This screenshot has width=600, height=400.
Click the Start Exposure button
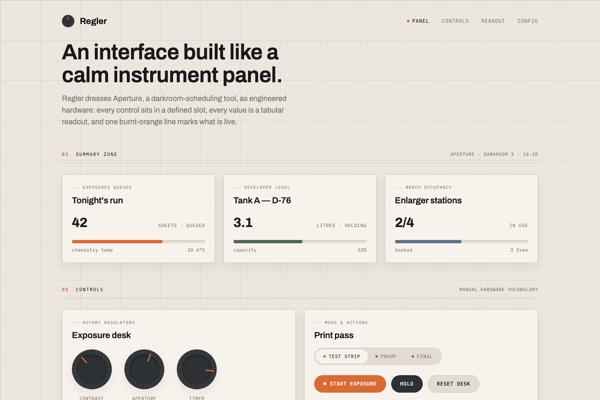click(350, 384)
